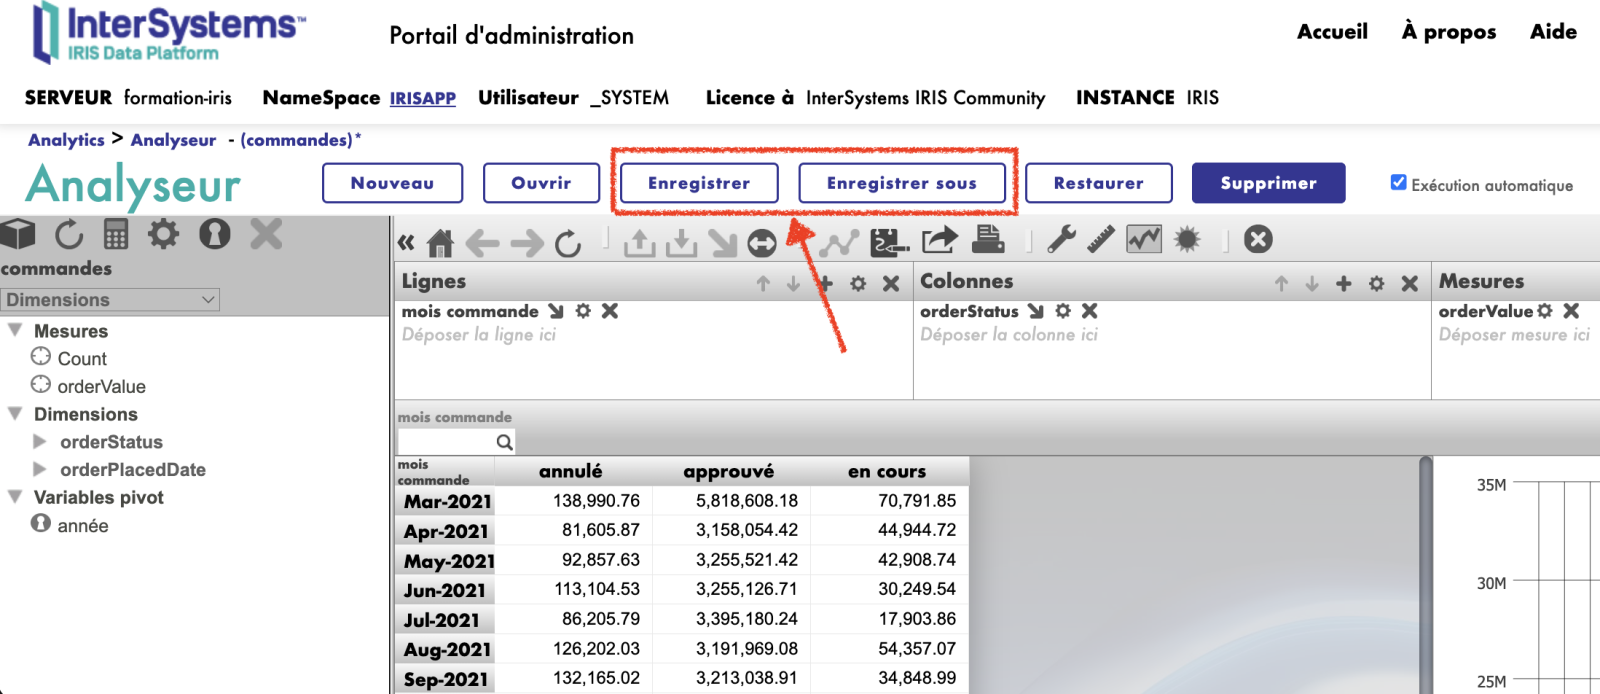Open the Aide menu
This screenshot has height=694, width=1600.
click(x=1553, y=32)
